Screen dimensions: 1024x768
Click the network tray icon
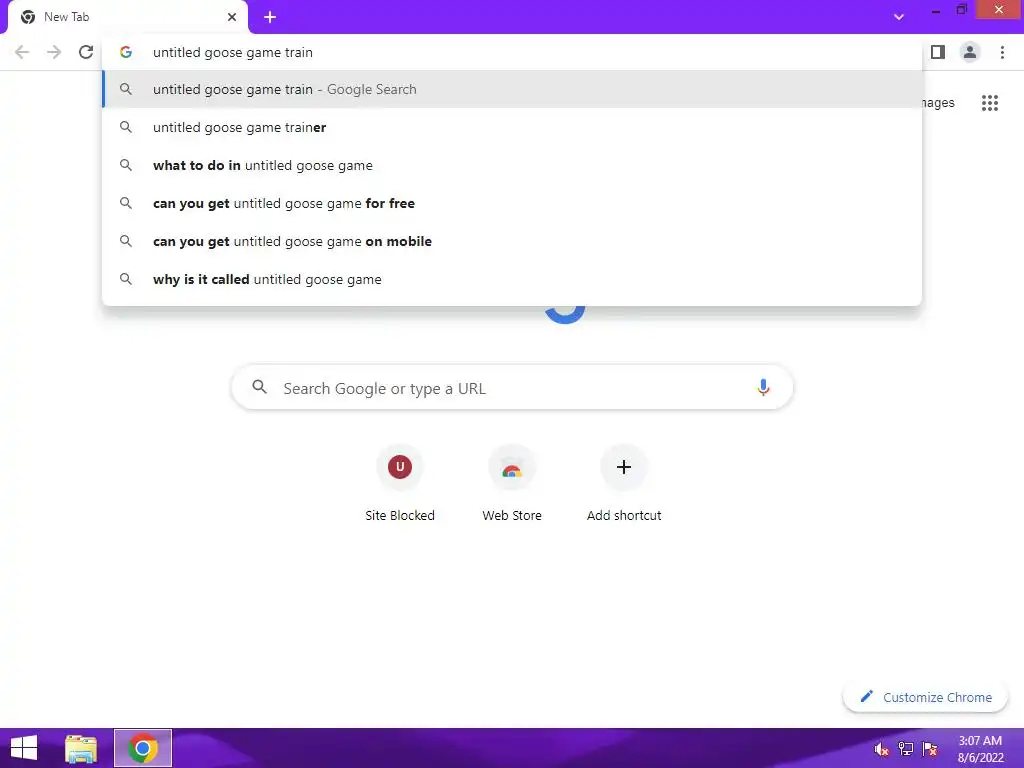(x=906, y=749)
